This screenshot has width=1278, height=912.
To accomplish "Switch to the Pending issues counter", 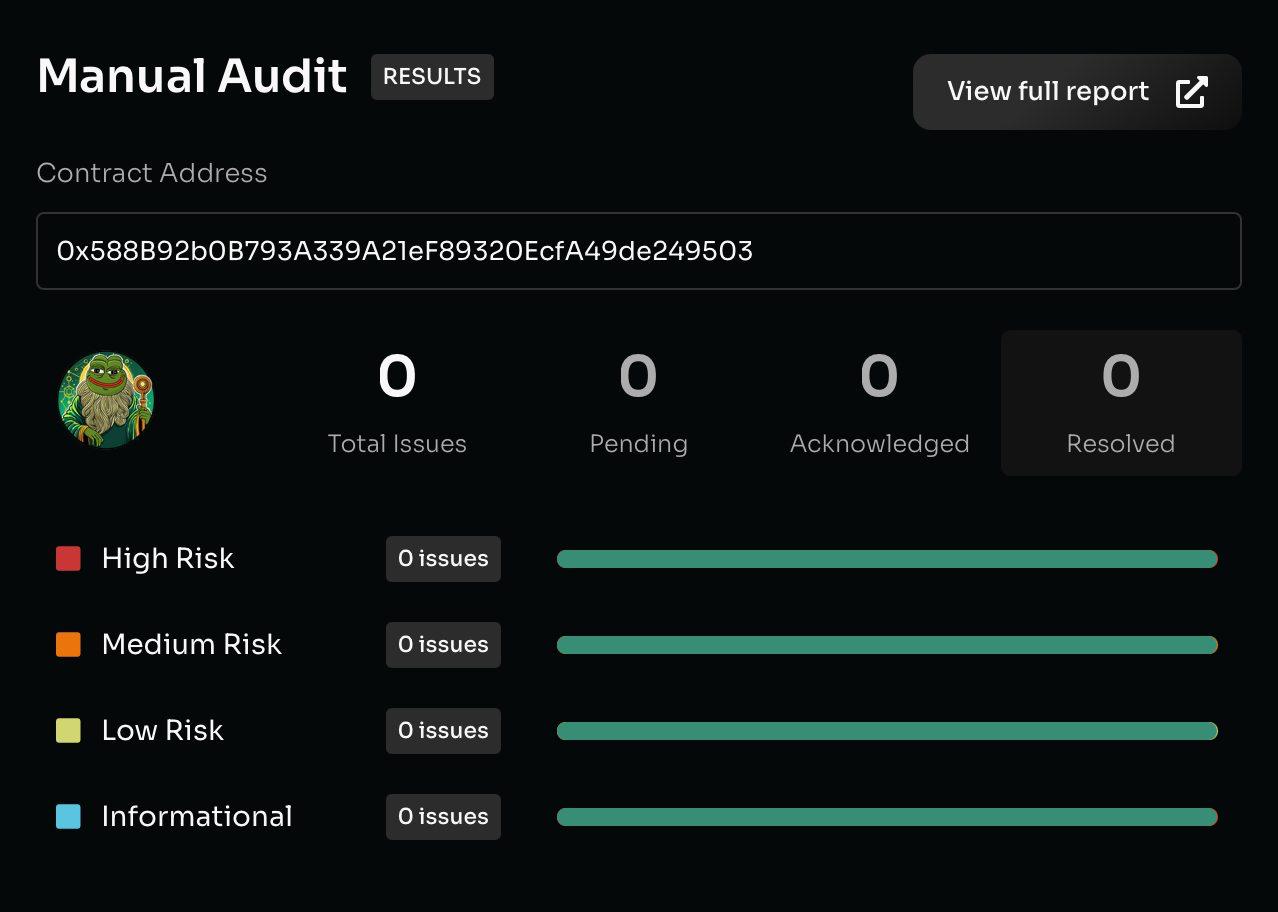I will (x=638, y=403).
